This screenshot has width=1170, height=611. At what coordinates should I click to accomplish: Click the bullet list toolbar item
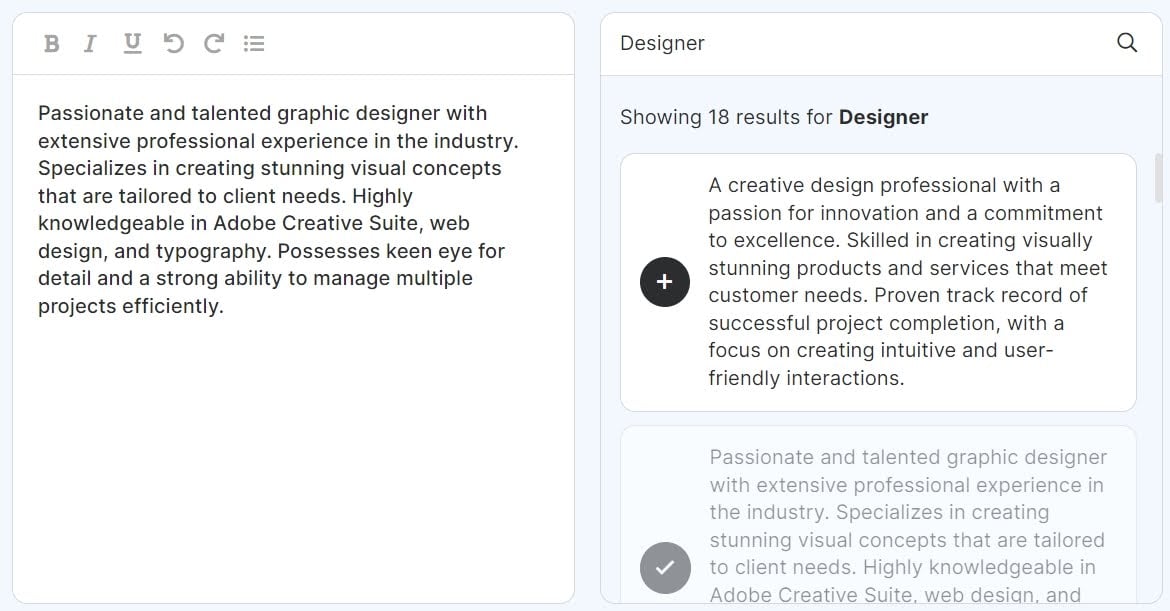point(254,43)
